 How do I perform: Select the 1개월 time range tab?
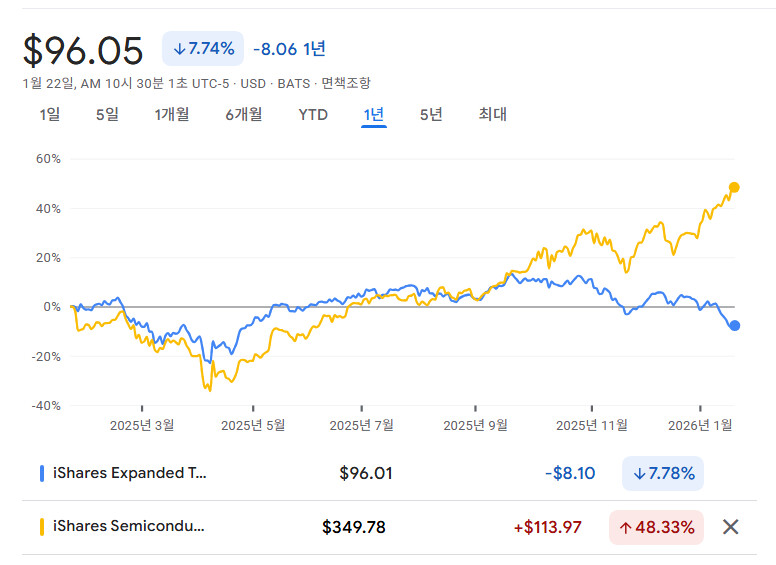point(172,114)
